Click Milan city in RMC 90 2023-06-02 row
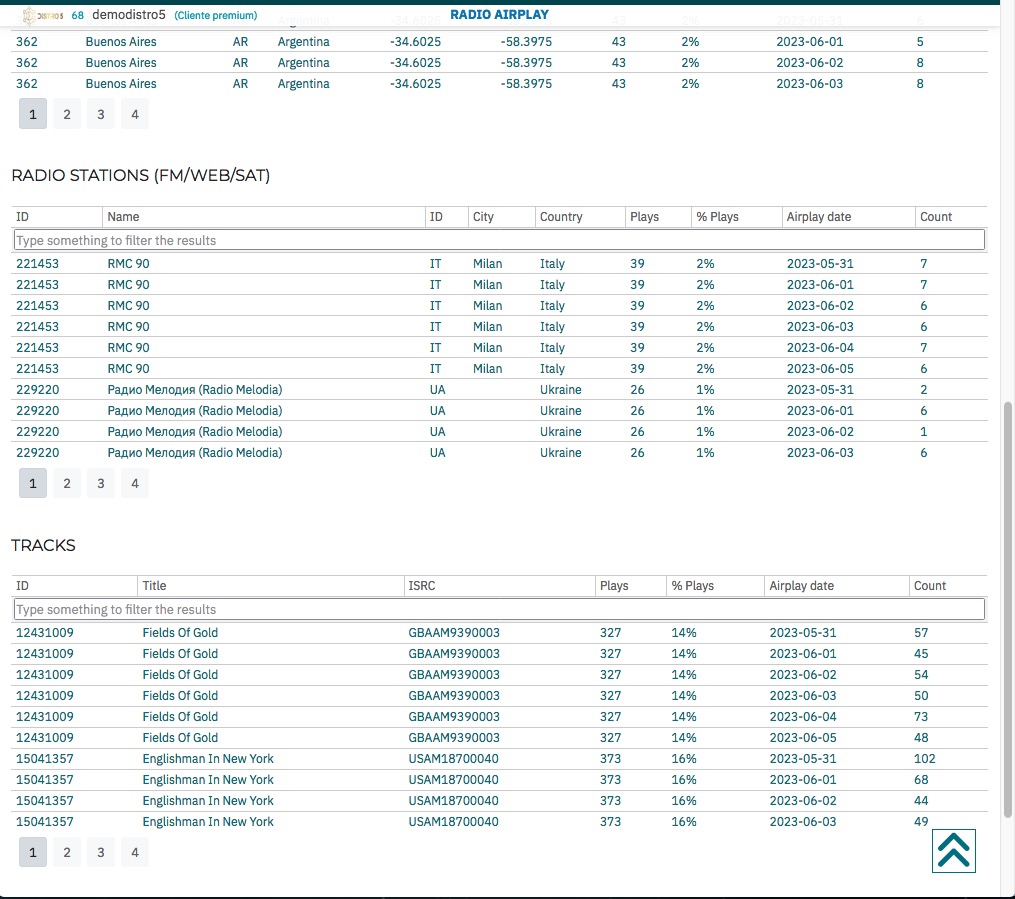Viewport: 1015px width, 899px height. coord(487,305)
